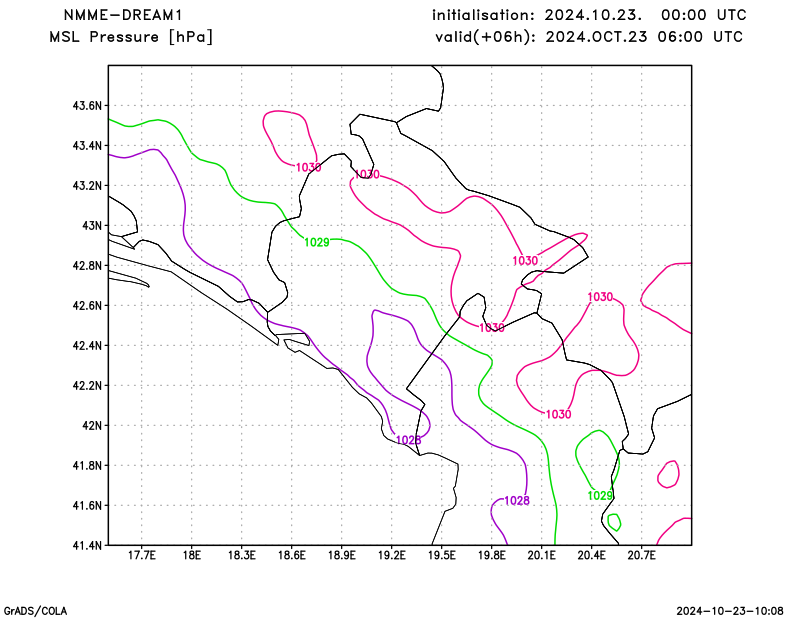The image size is (800, 618).
Task: Click the 42.6N latitude label
Action: click(x=87, y=306)
